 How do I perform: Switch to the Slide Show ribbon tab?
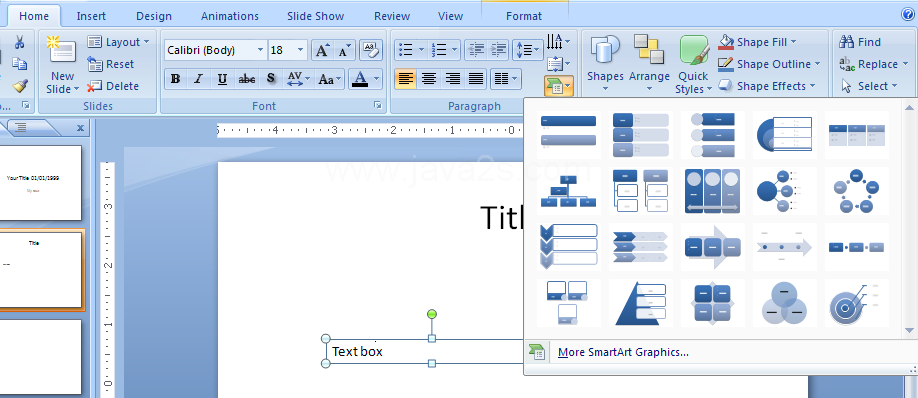coord(316,16)
